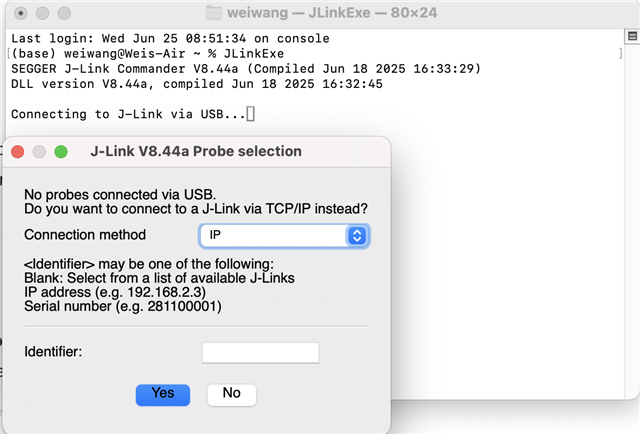Open the Connection method IP dropdown

[284, 236]
